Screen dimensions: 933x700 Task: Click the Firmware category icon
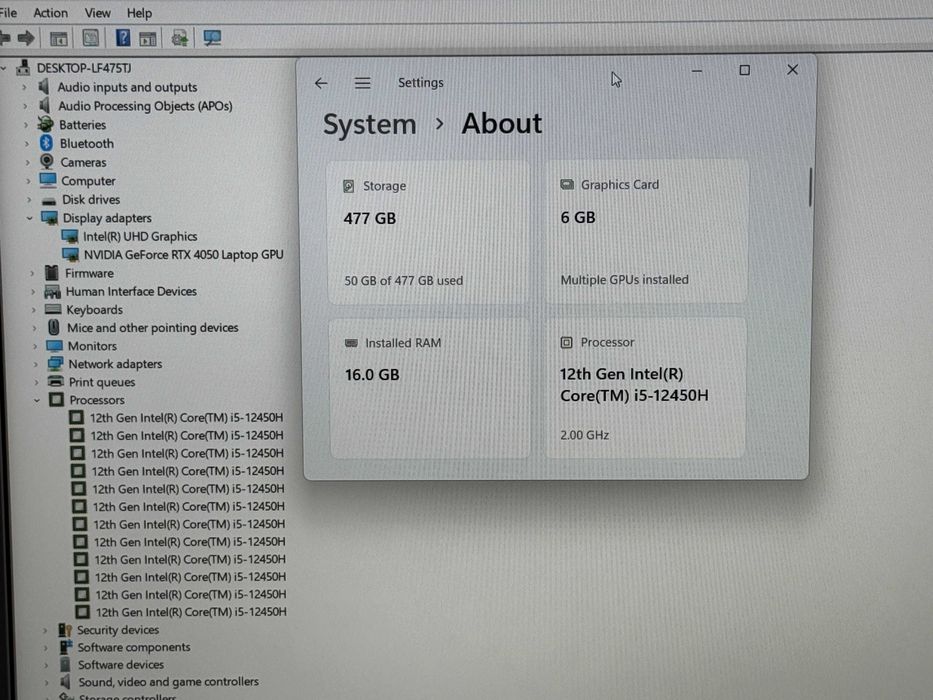52,273
